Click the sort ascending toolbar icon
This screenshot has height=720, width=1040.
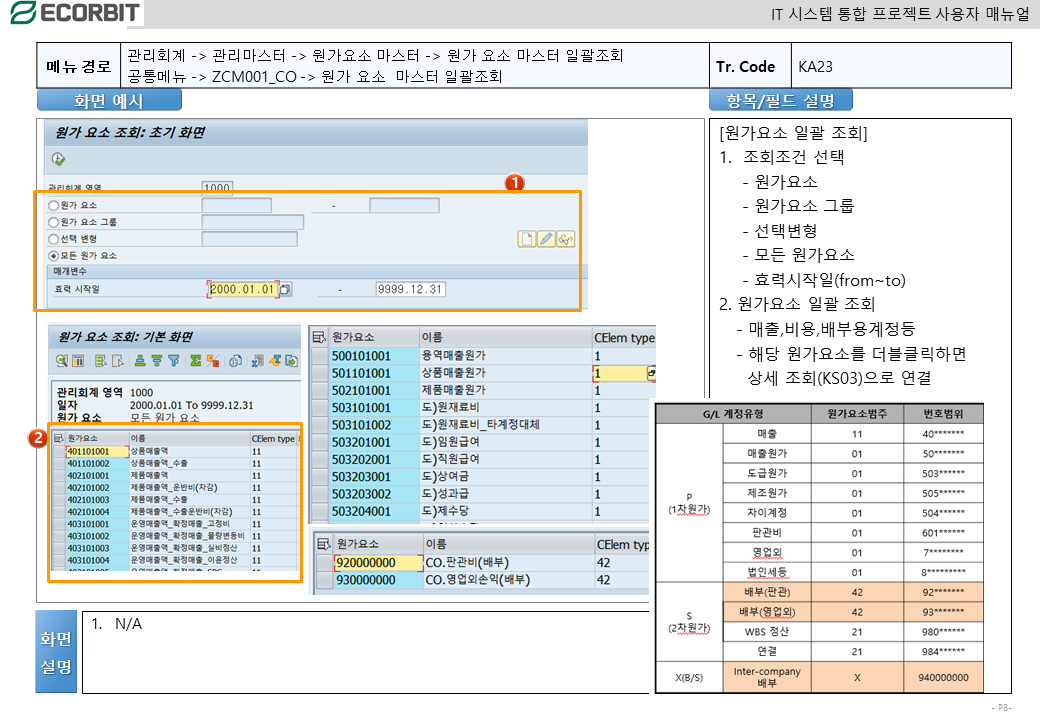click(x=141, y=361)
